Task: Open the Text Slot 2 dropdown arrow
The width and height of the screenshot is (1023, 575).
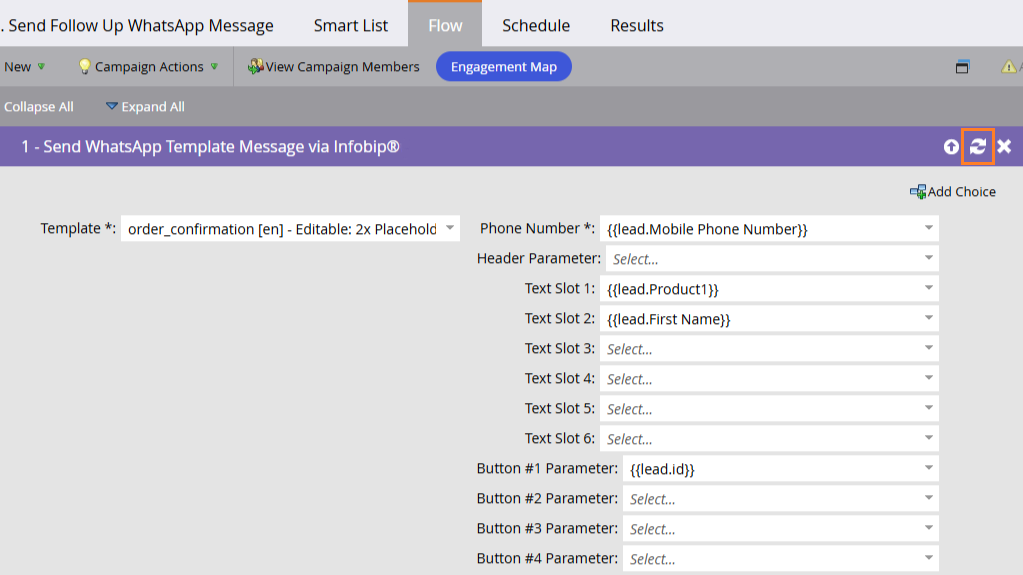Action: [928, 319]
